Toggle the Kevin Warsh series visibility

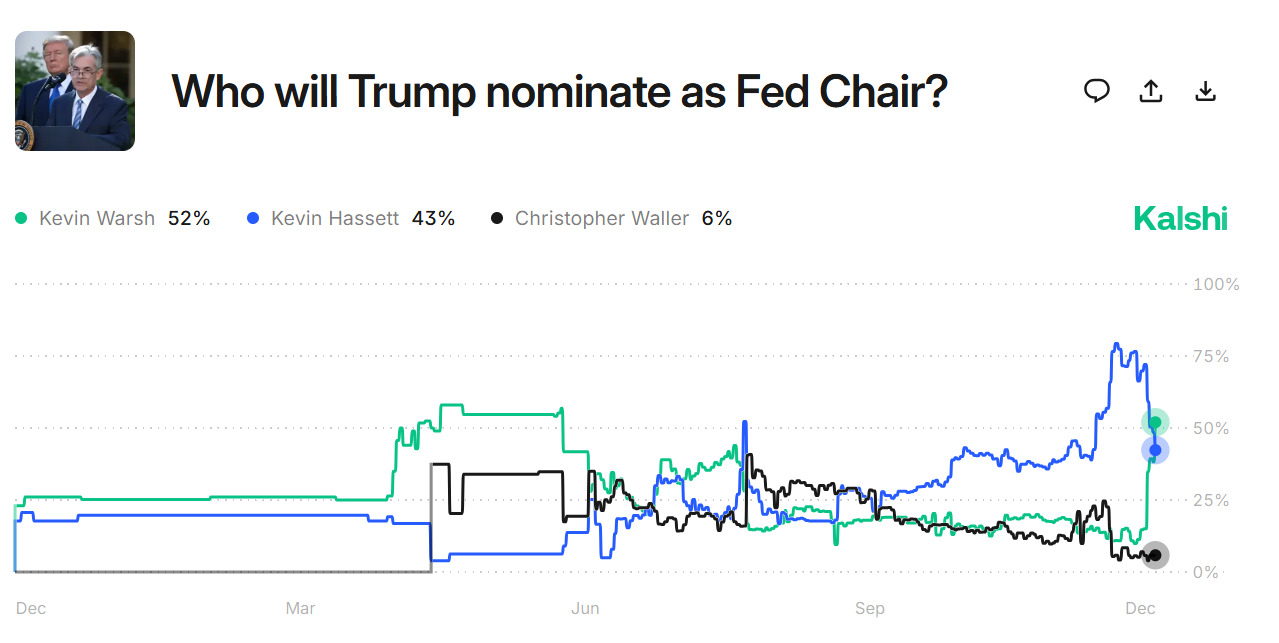96,217
